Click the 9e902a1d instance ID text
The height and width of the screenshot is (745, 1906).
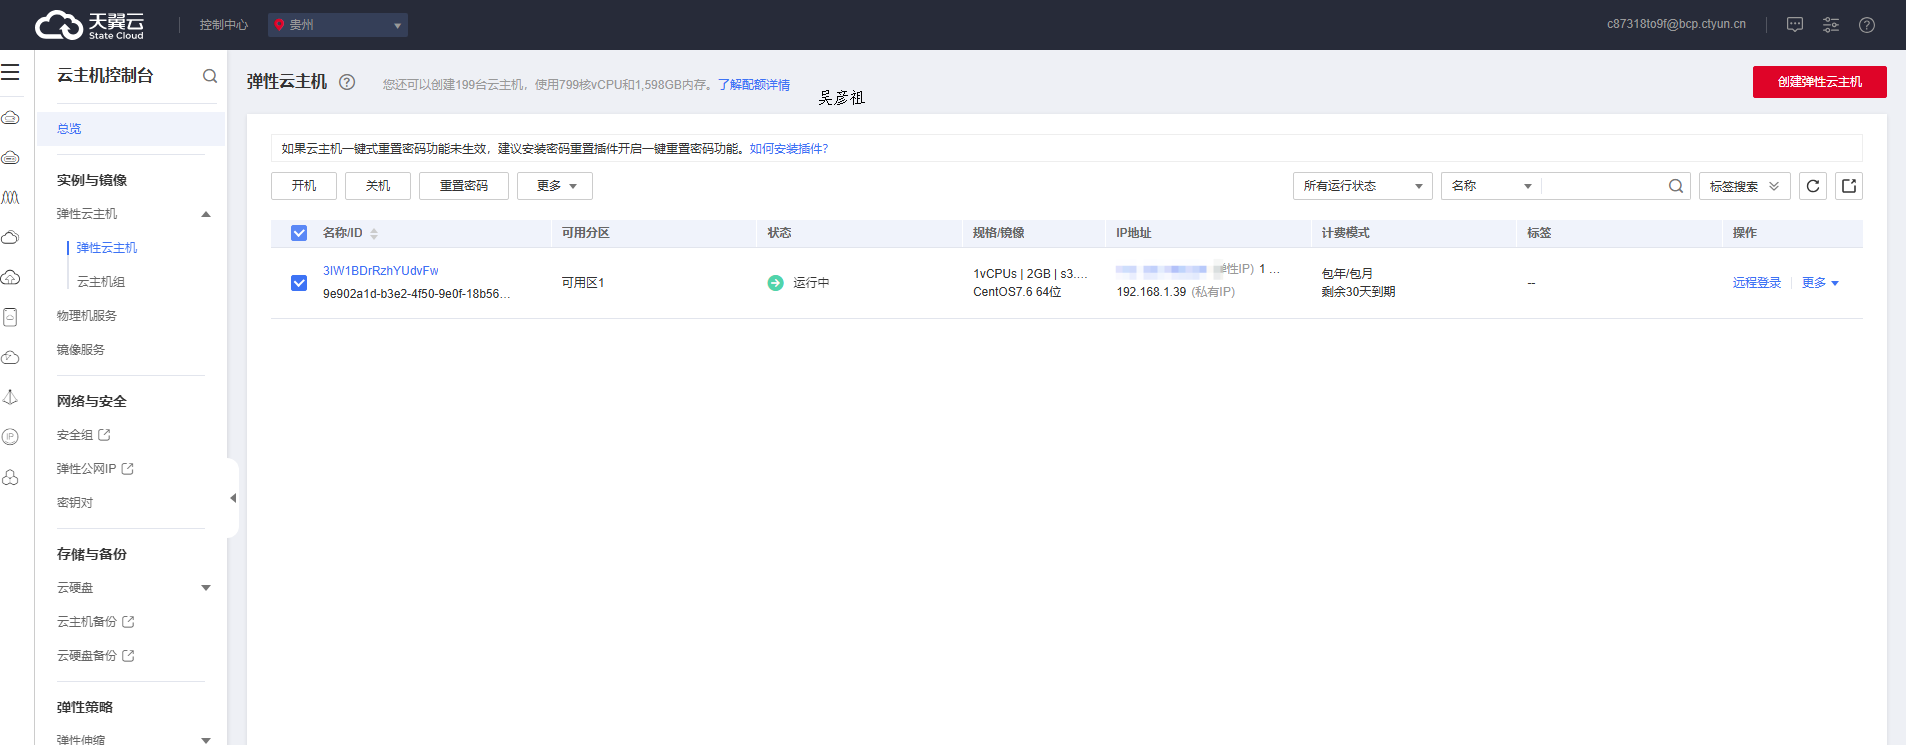click(x=417, y=294)
